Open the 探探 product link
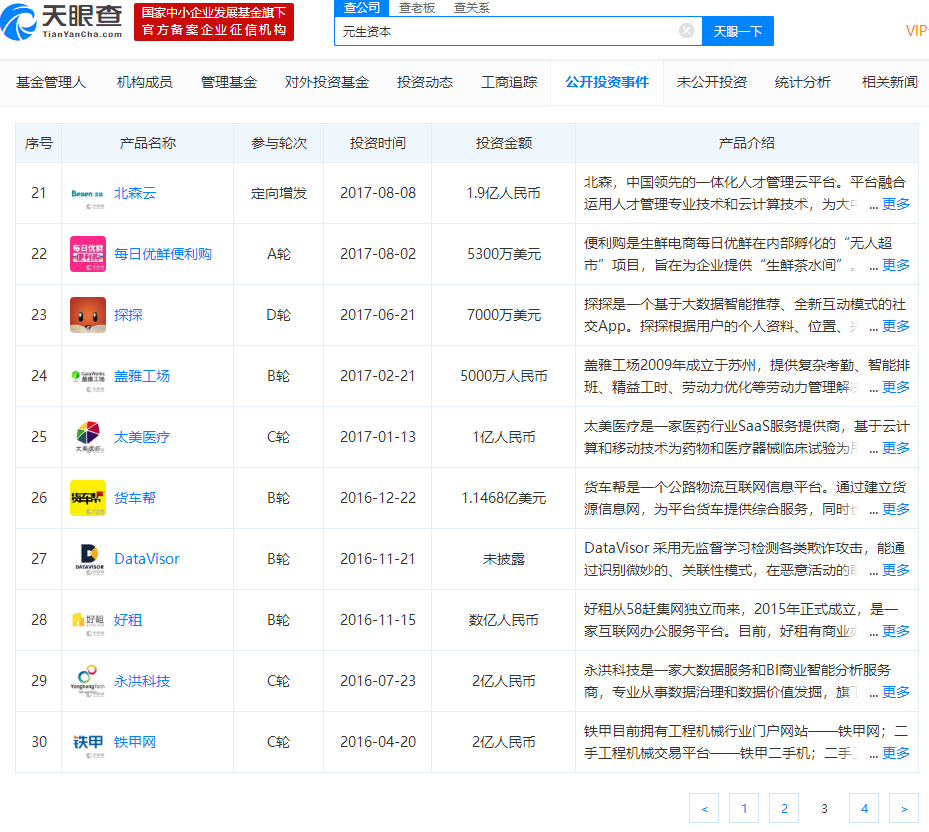Viewport: 929px width, 832px height. pyautogui.click(x=128, y=315)
